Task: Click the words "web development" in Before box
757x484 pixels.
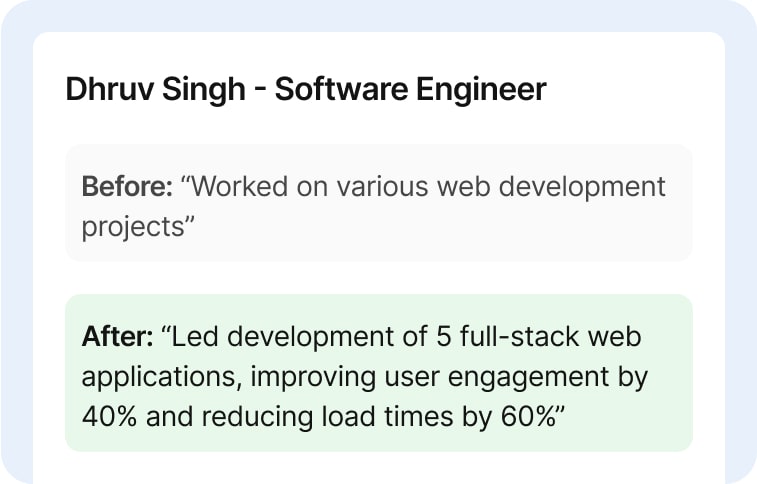Action: coord(548,187)
